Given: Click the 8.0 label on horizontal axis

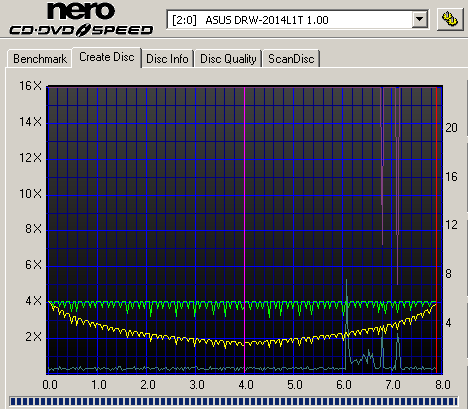Looking at the screenshot, I should point(443,385).
